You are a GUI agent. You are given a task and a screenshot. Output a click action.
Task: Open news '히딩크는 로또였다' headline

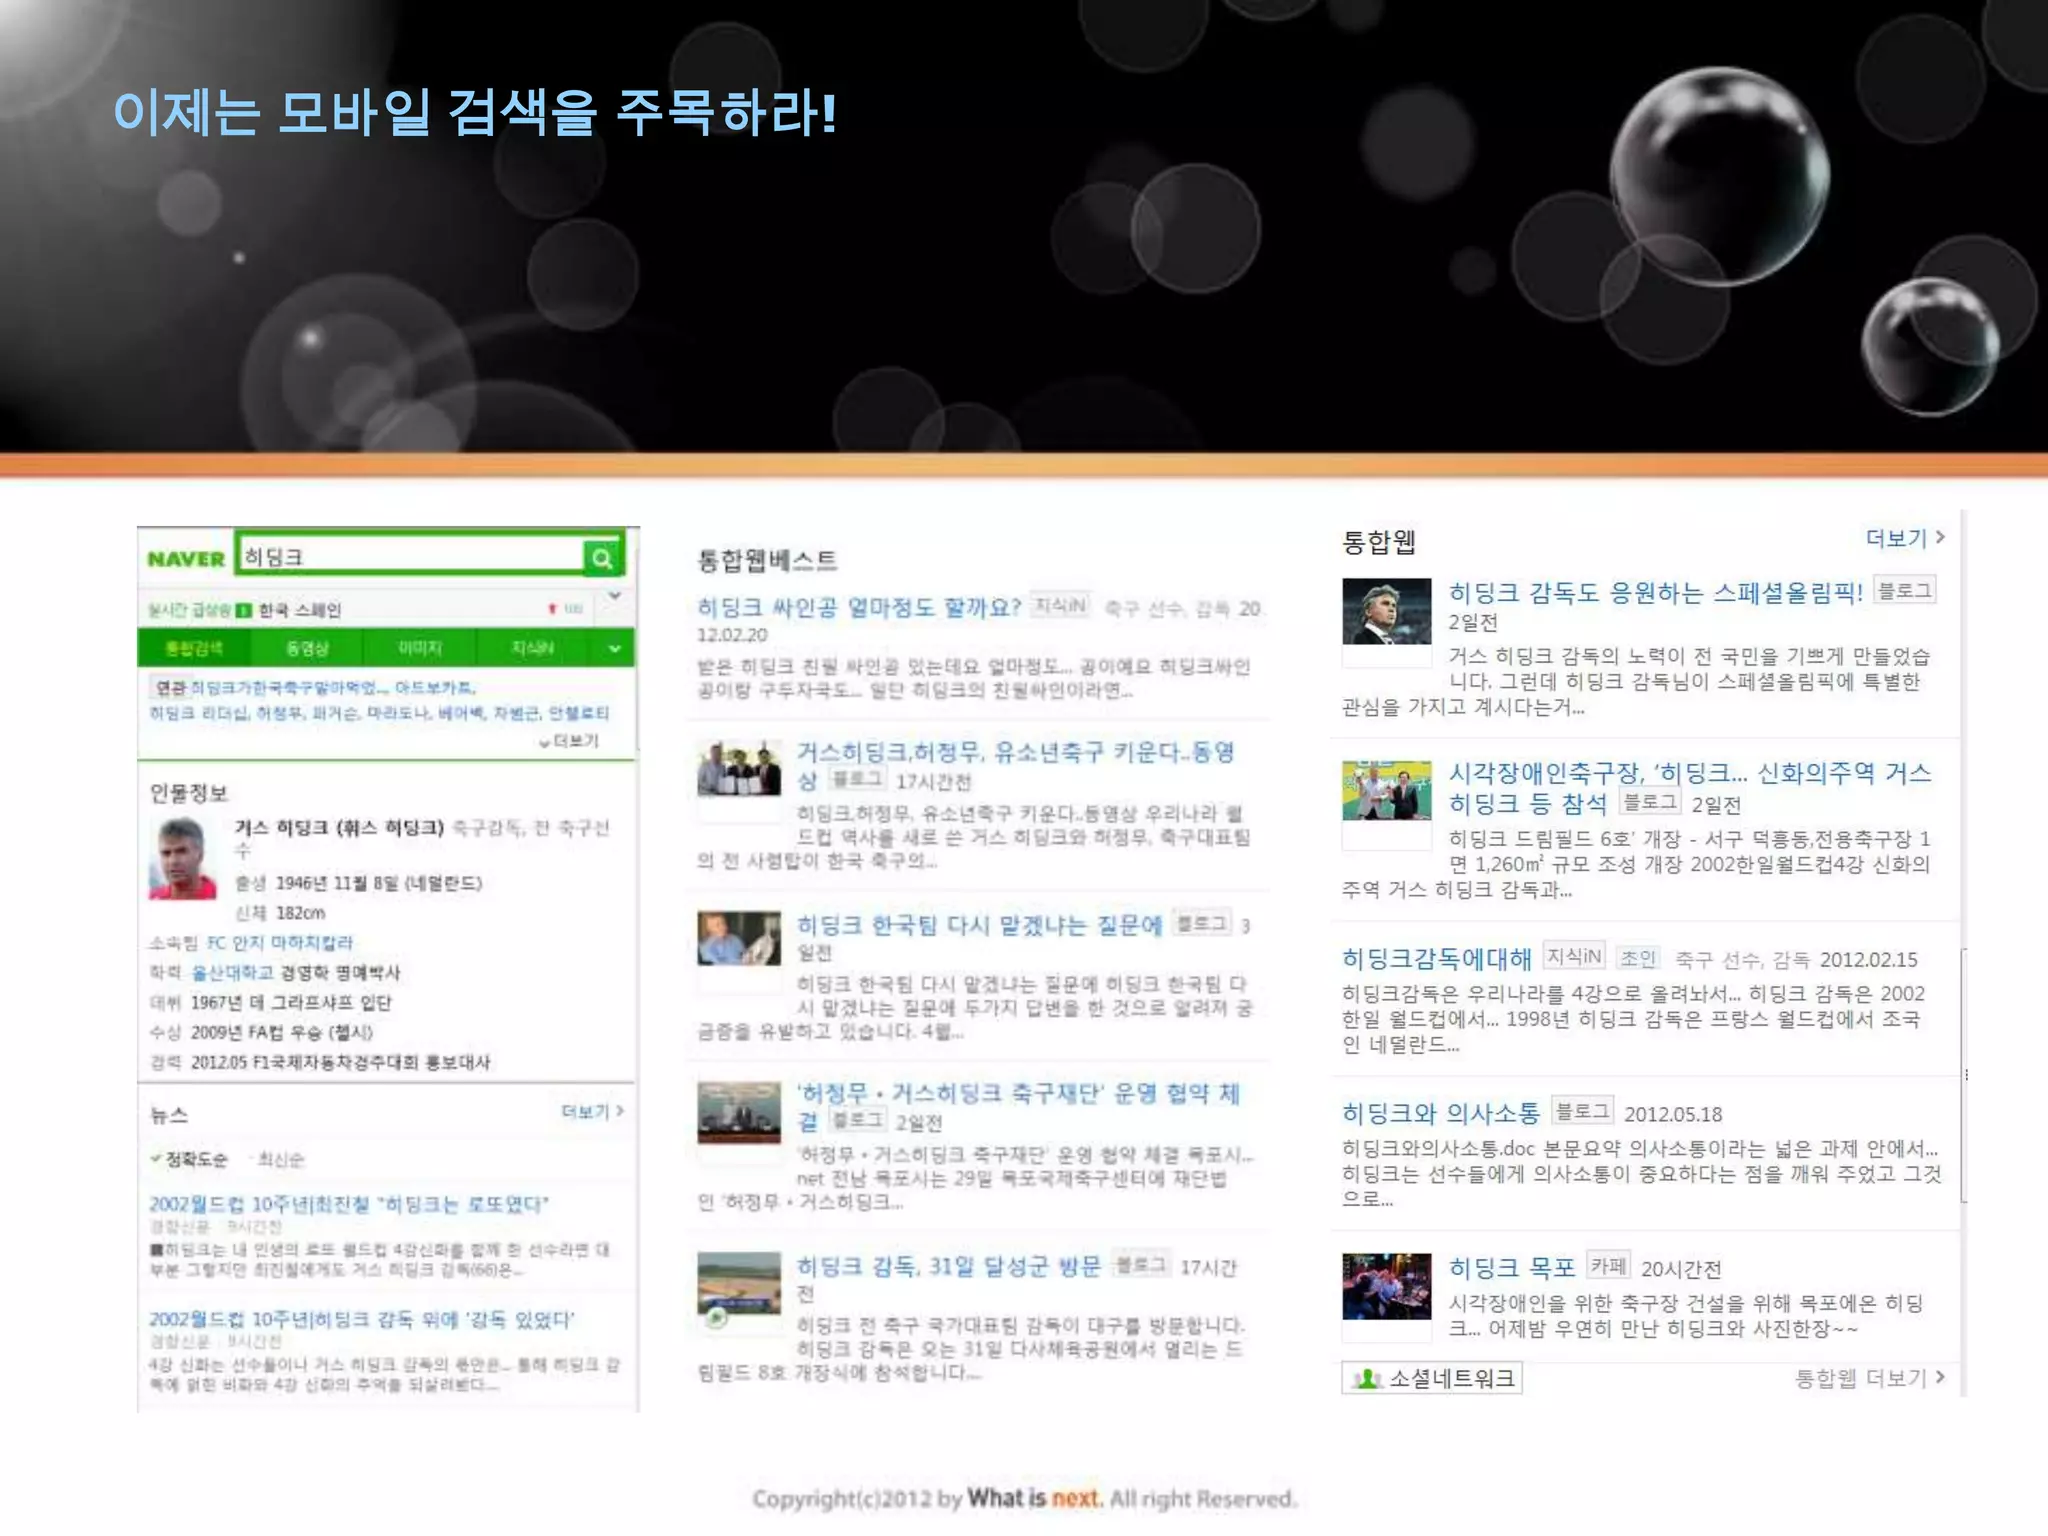tap(349, 1204)
